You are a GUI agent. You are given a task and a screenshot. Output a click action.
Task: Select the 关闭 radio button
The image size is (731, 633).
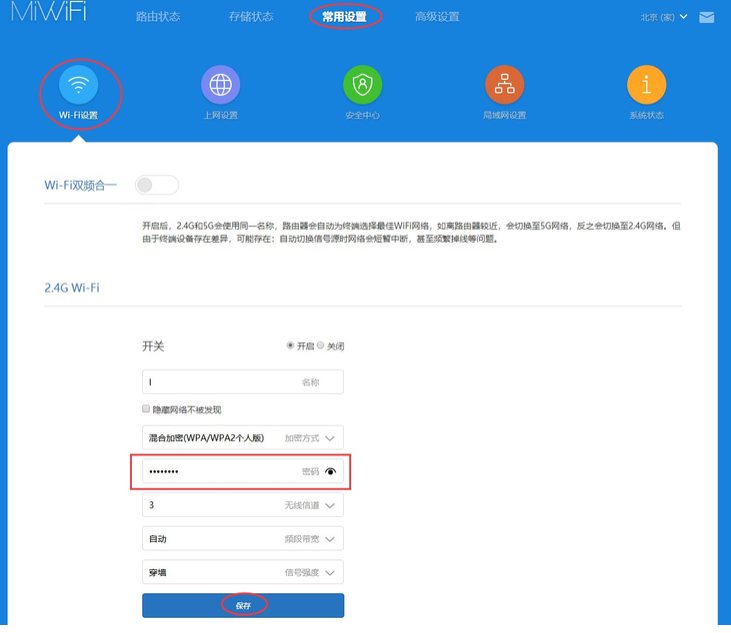pyautogui.click(x=321, y=346)
